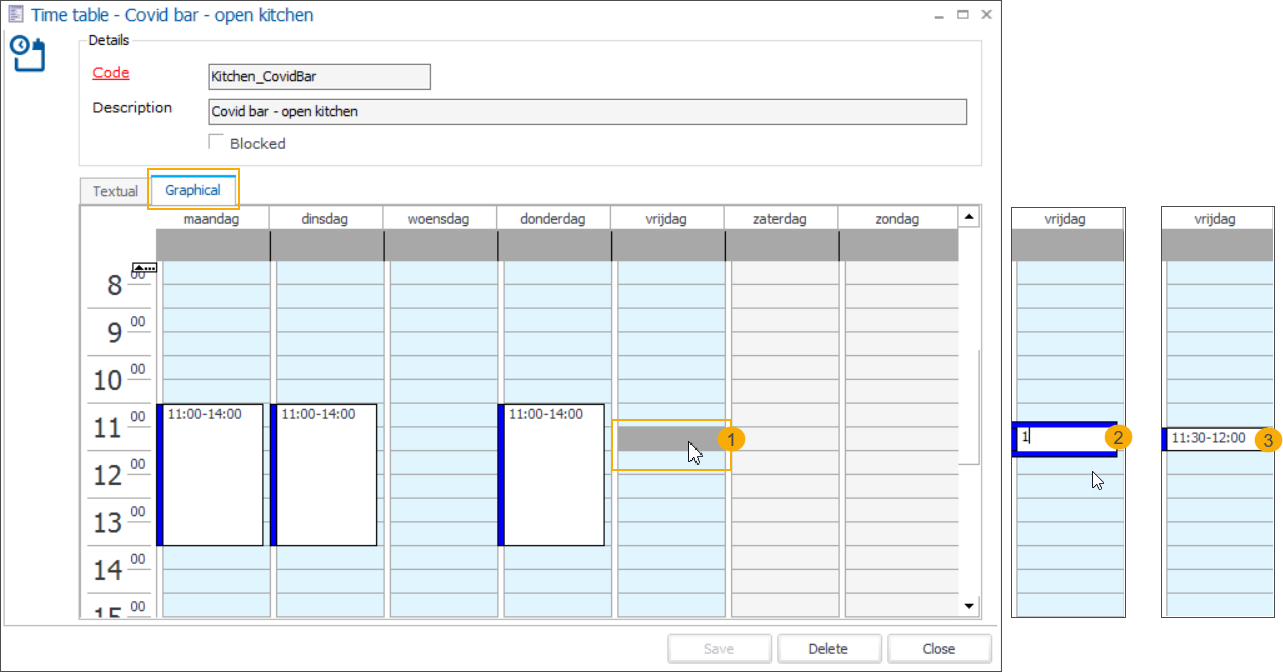Click the timetable clock icon in the left sidebar

[x=29, y=55]
